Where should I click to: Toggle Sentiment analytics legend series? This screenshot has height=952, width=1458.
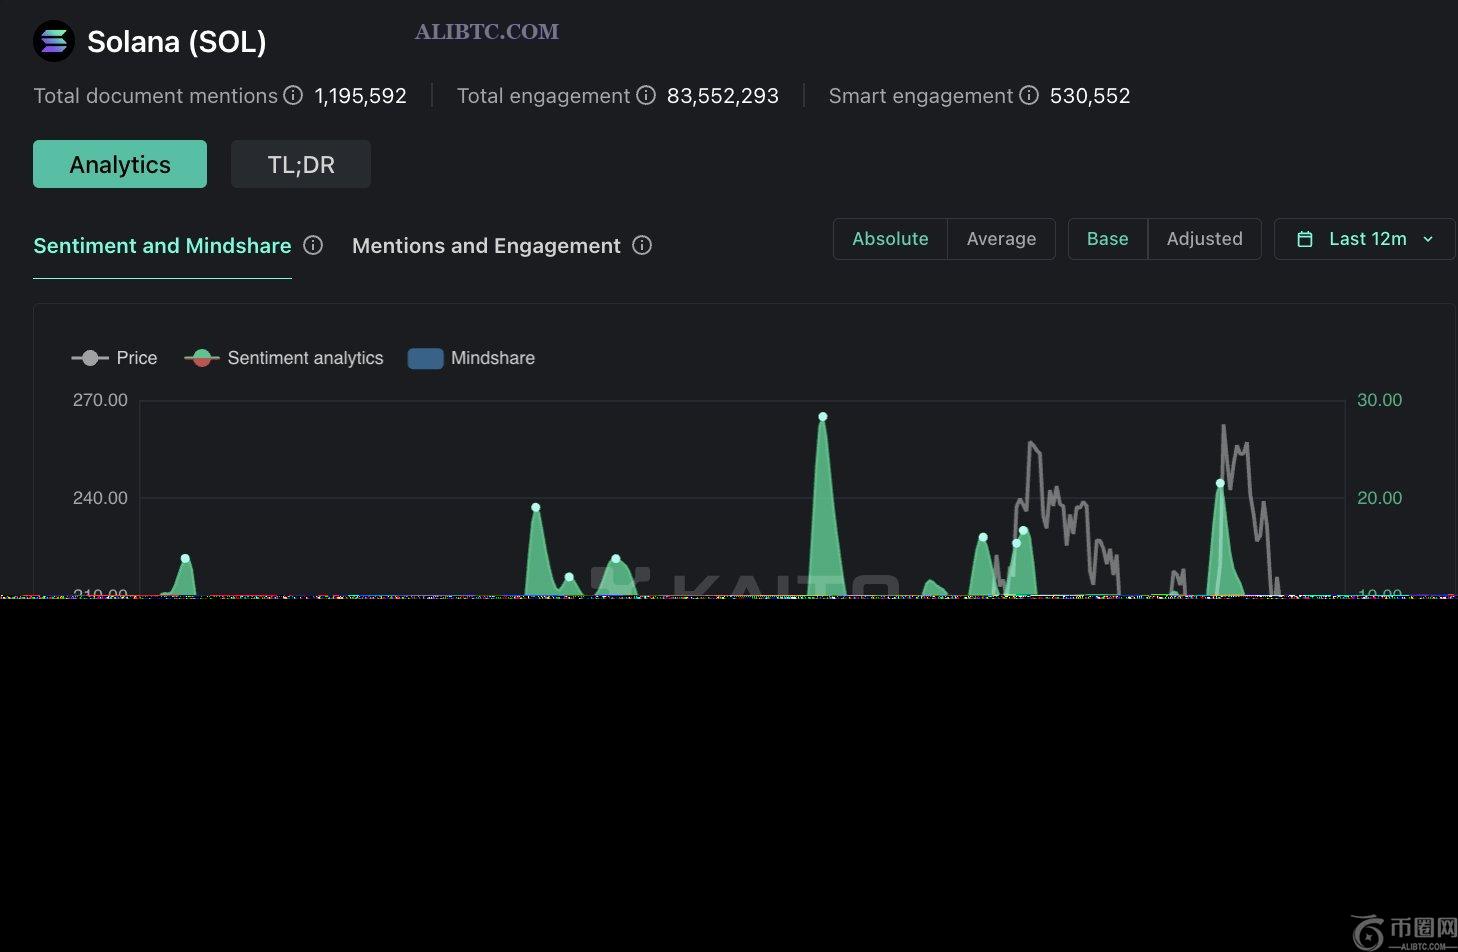coord(284,358)
